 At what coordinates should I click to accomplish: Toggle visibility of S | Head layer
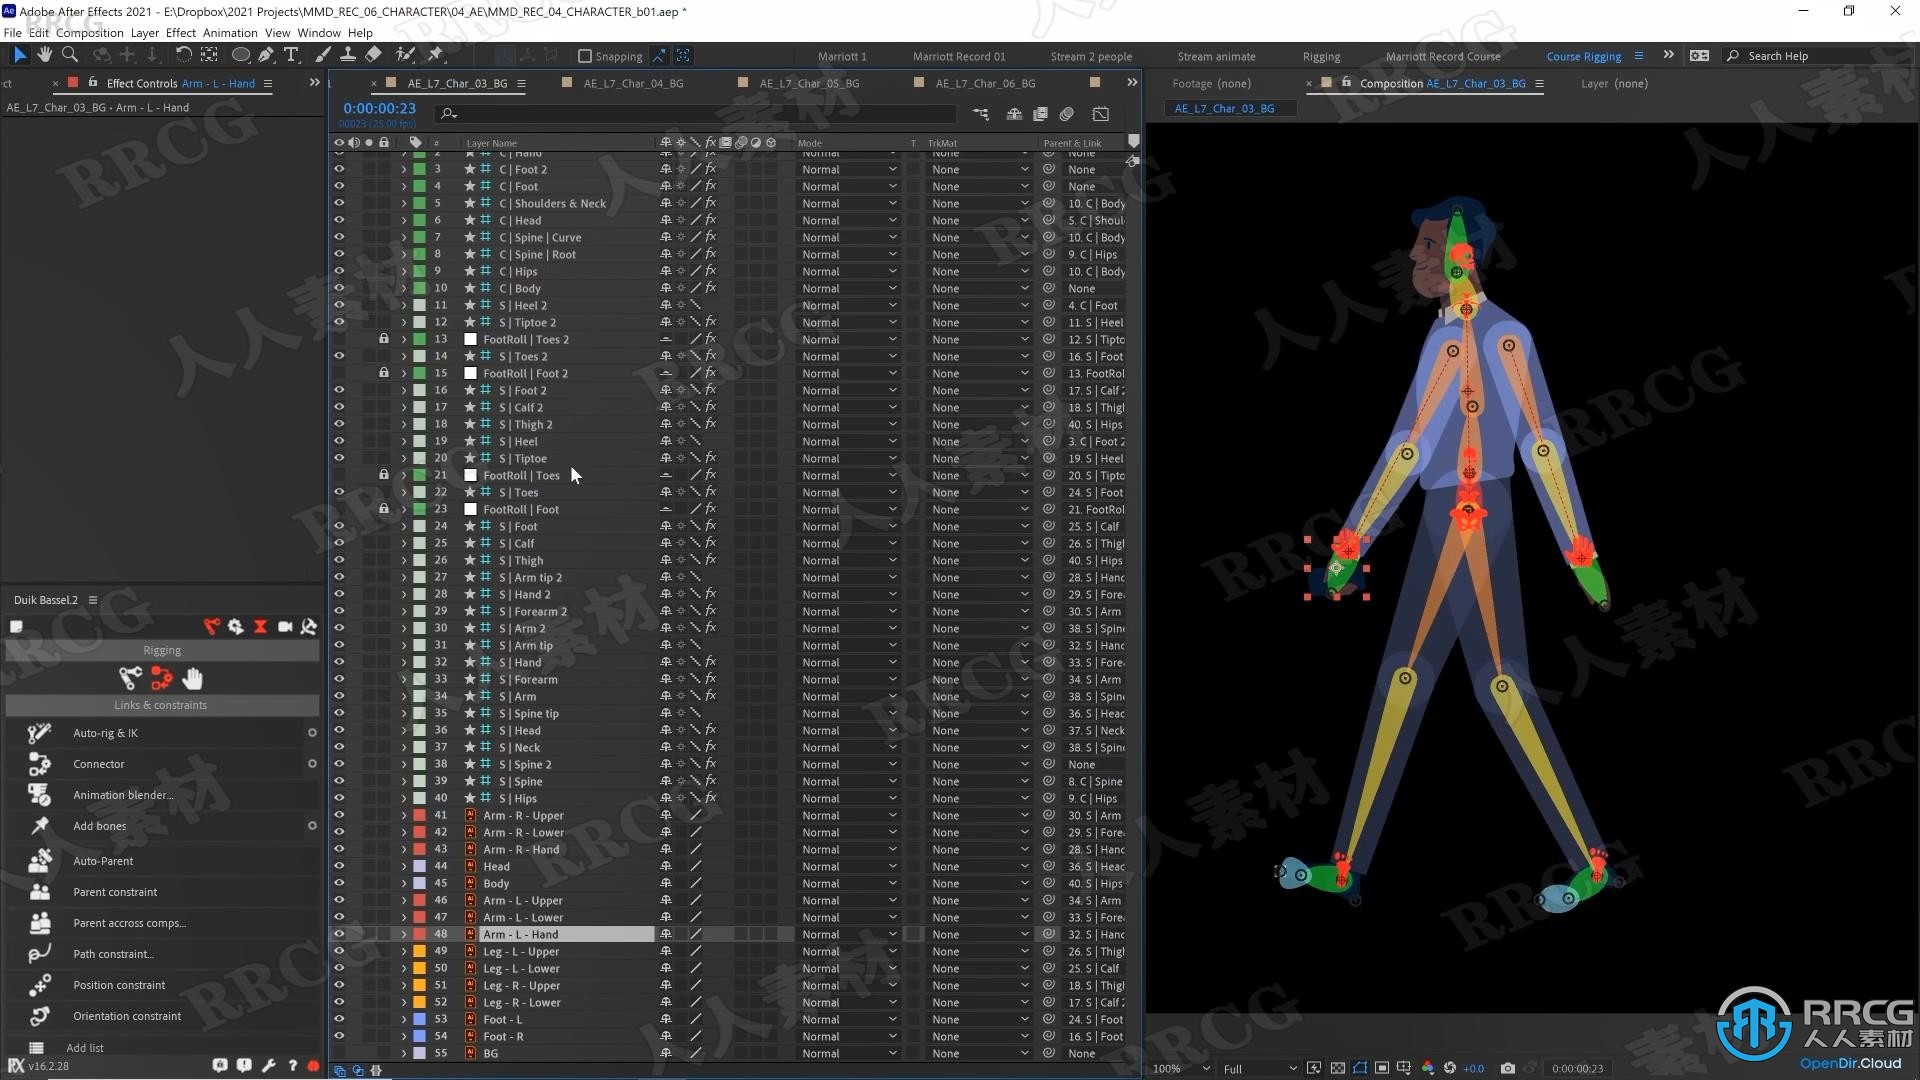tap(340, 731)
